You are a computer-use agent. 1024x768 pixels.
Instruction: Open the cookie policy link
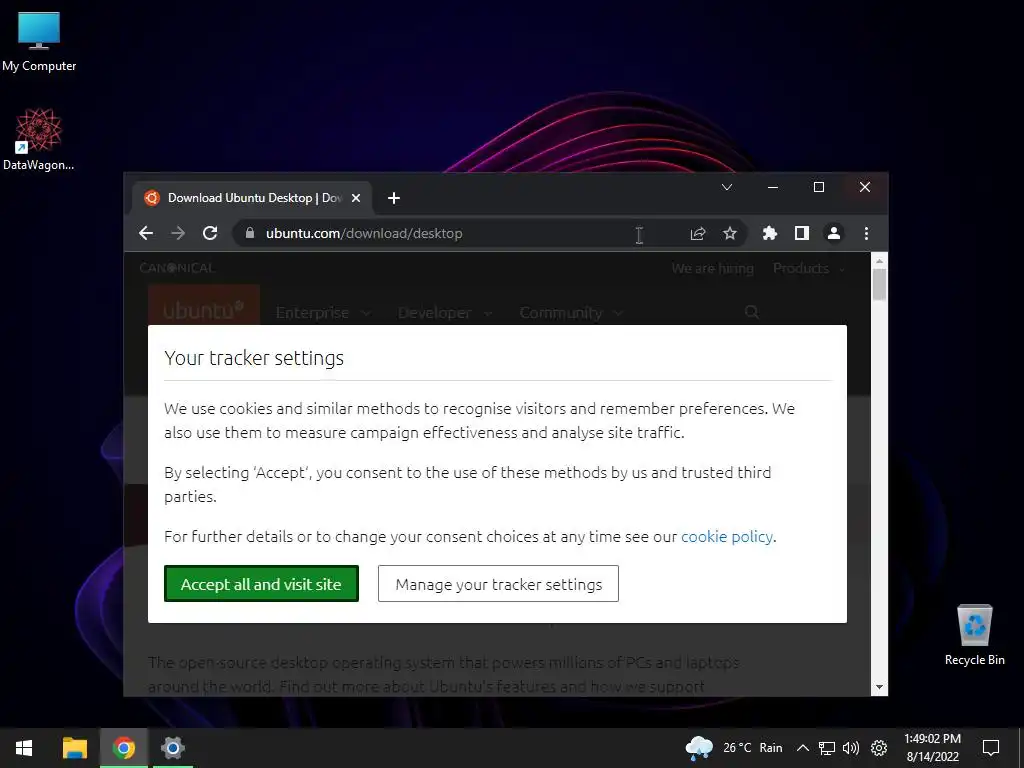pyautogui.click(x=727, y=537)
